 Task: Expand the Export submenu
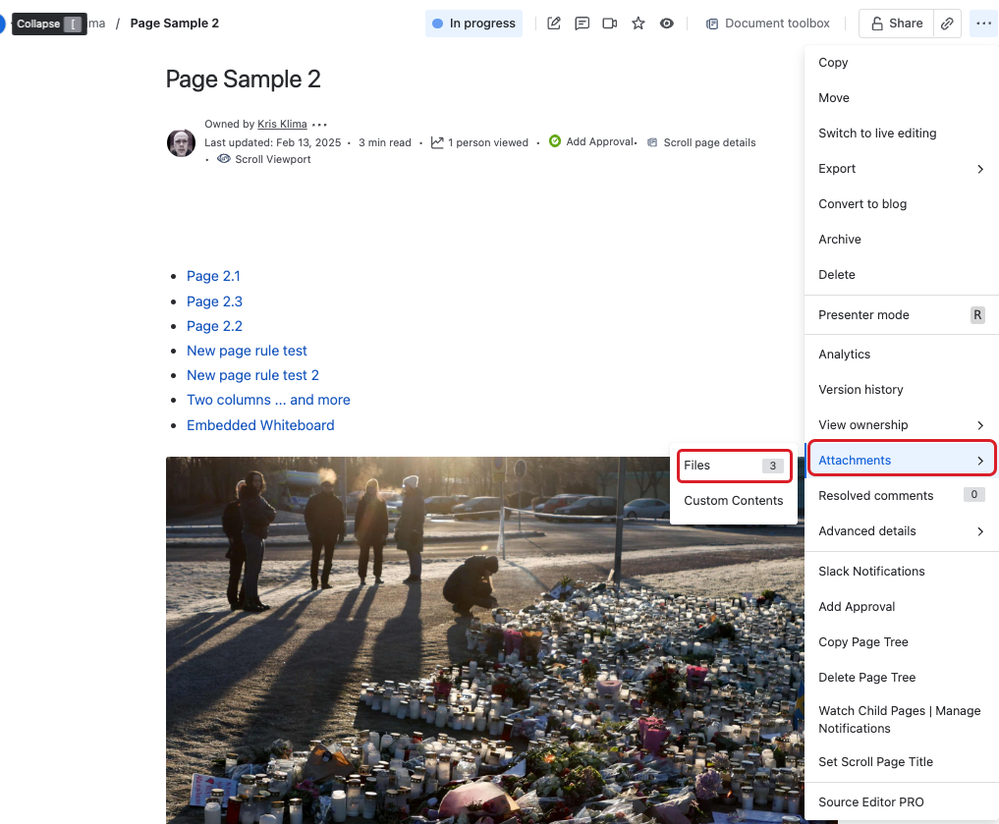click(x=901, y=168)
